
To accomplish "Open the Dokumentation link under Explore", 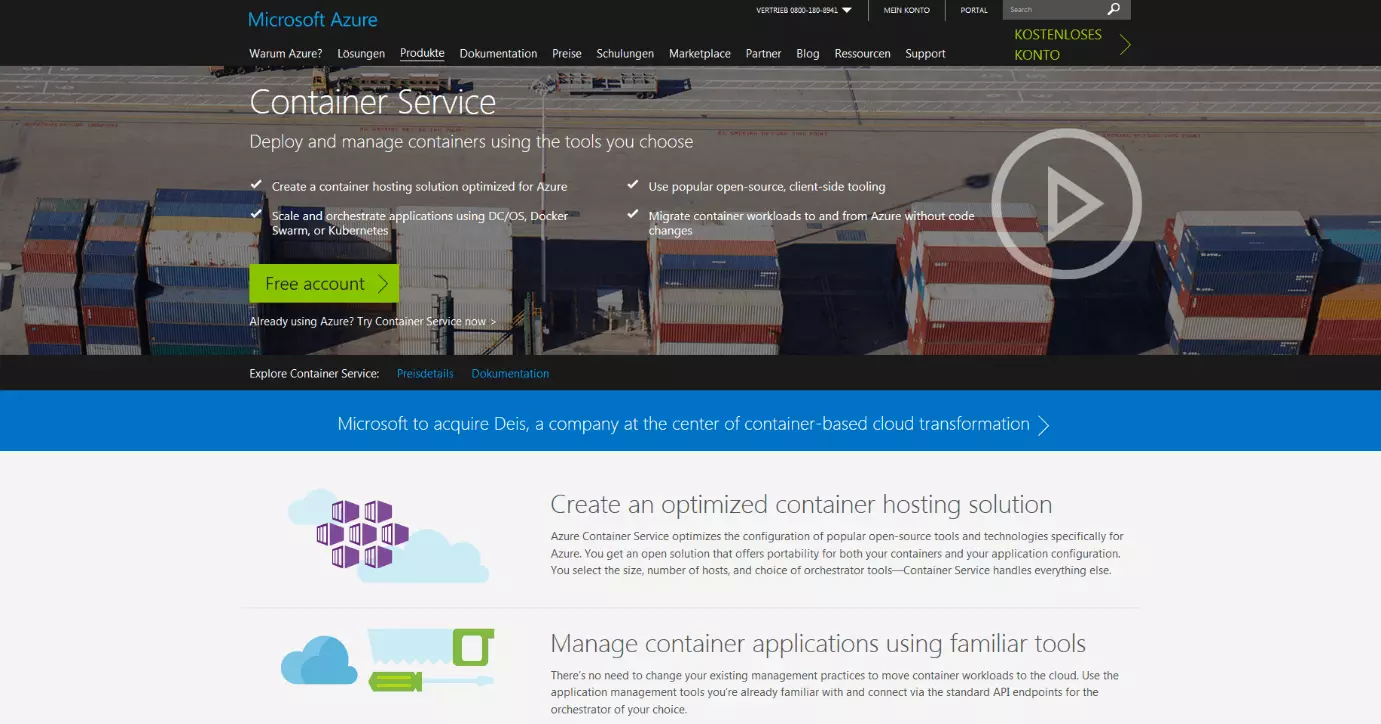I will tap(510, 373).
